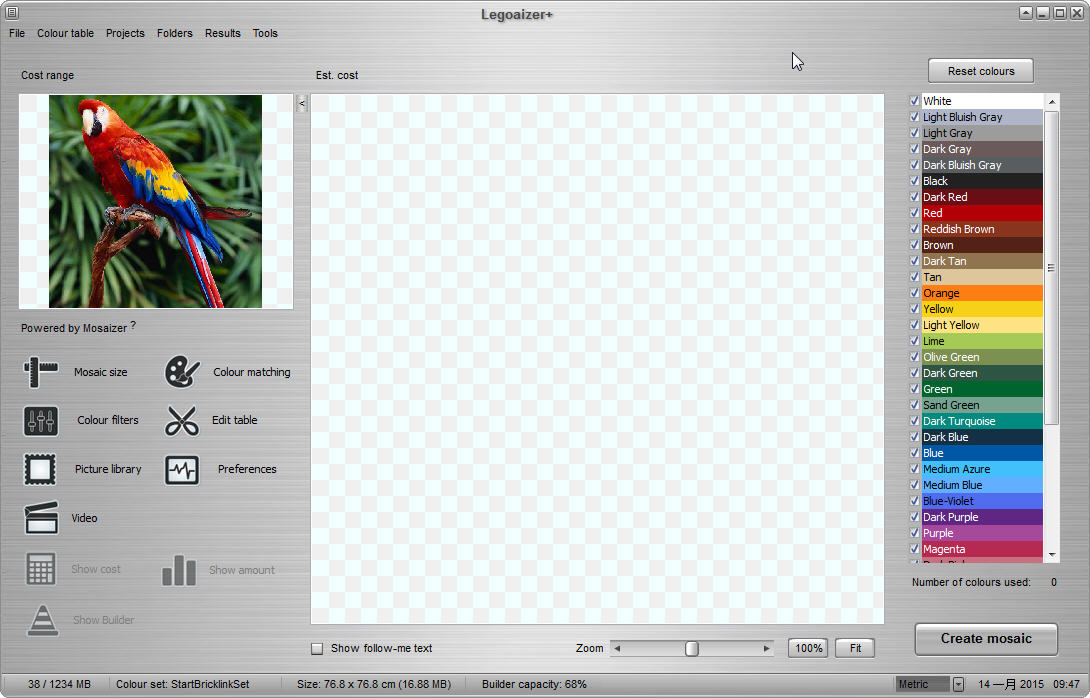Uncheck the Orange colour checkbox

pyautogui.click(x=914, y=293)
